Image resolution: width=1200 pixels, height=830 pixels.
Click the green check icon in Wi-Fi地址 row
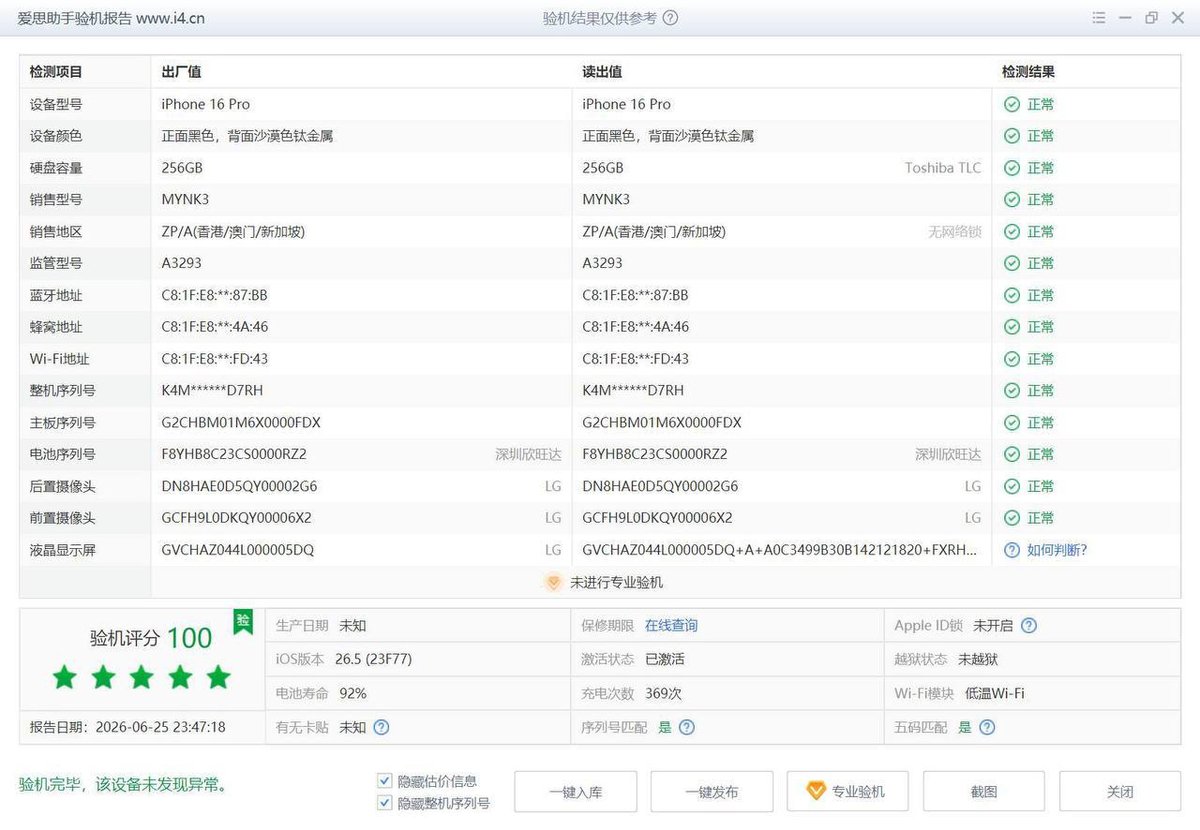(1012, 359)
